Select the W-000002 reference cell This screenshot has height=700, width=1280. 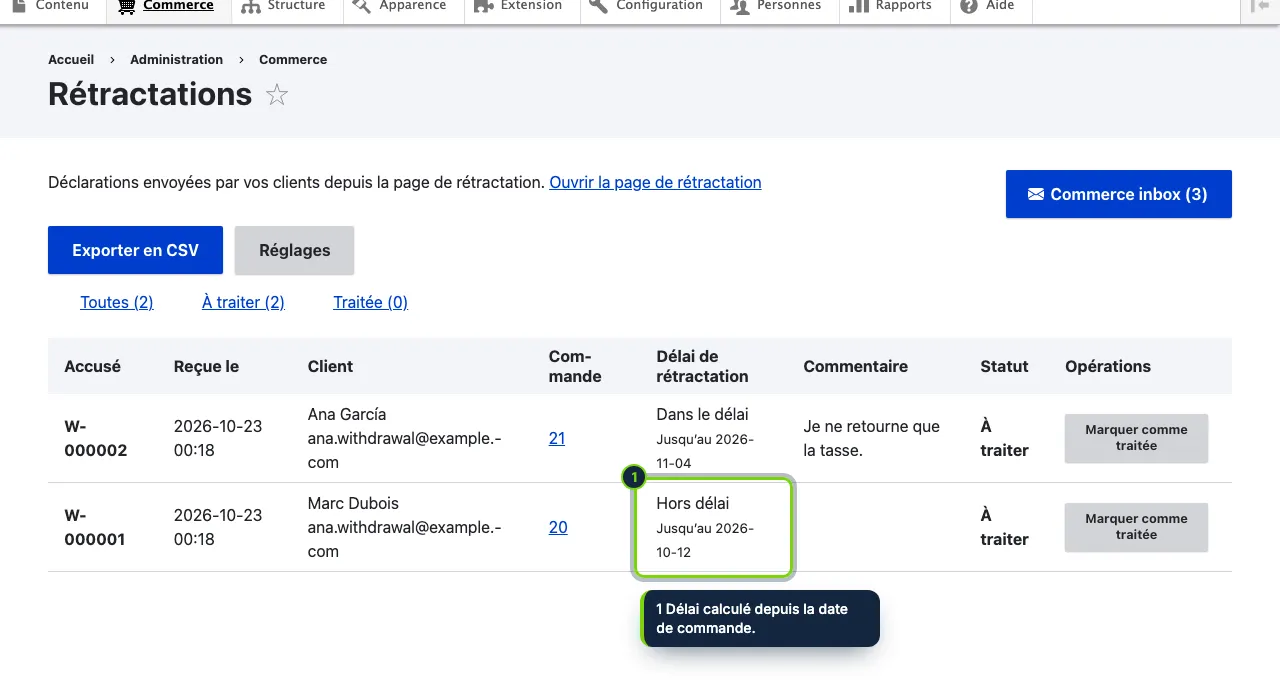coord(96,438)
